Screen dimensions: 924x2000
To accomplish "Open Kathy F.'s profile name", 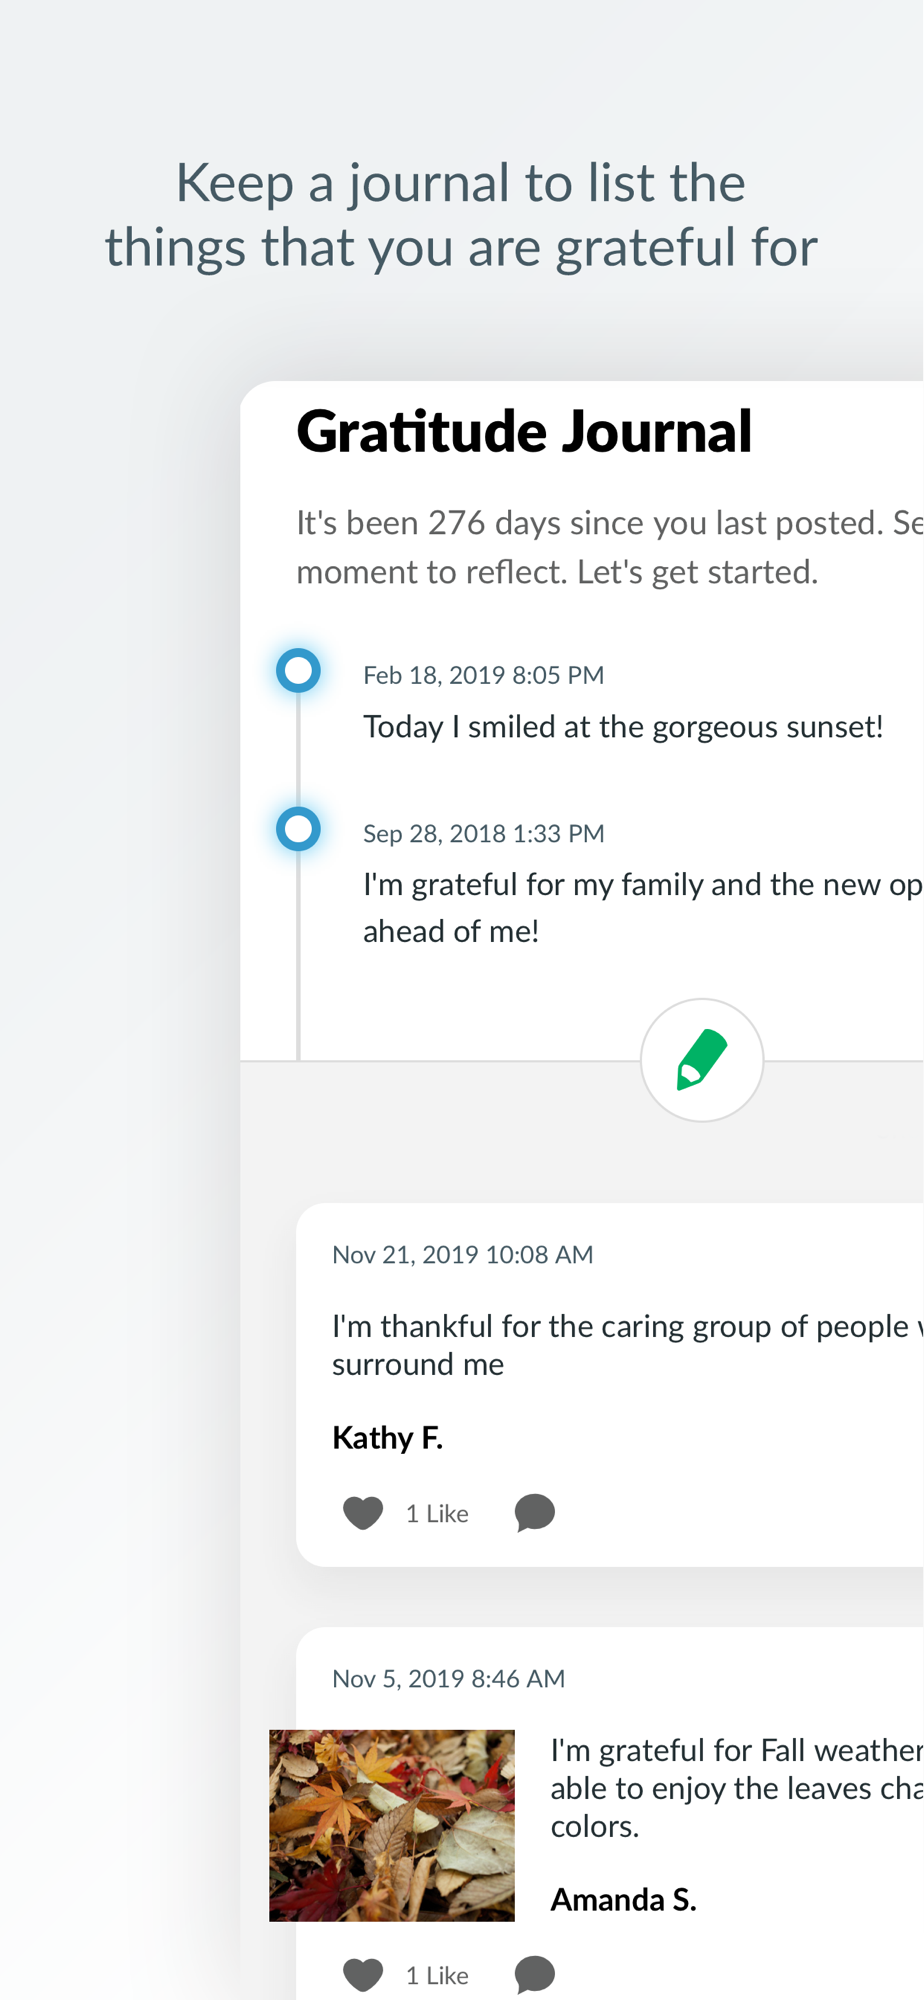I will click(x=387, y=1438).
